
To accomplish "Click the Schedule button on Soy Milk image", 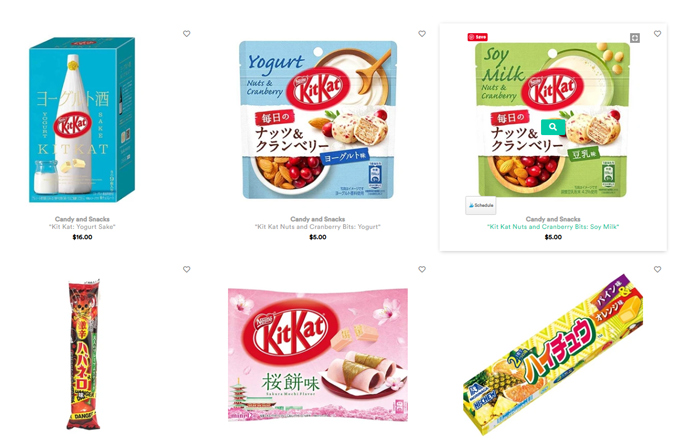I will pos(481,205).
